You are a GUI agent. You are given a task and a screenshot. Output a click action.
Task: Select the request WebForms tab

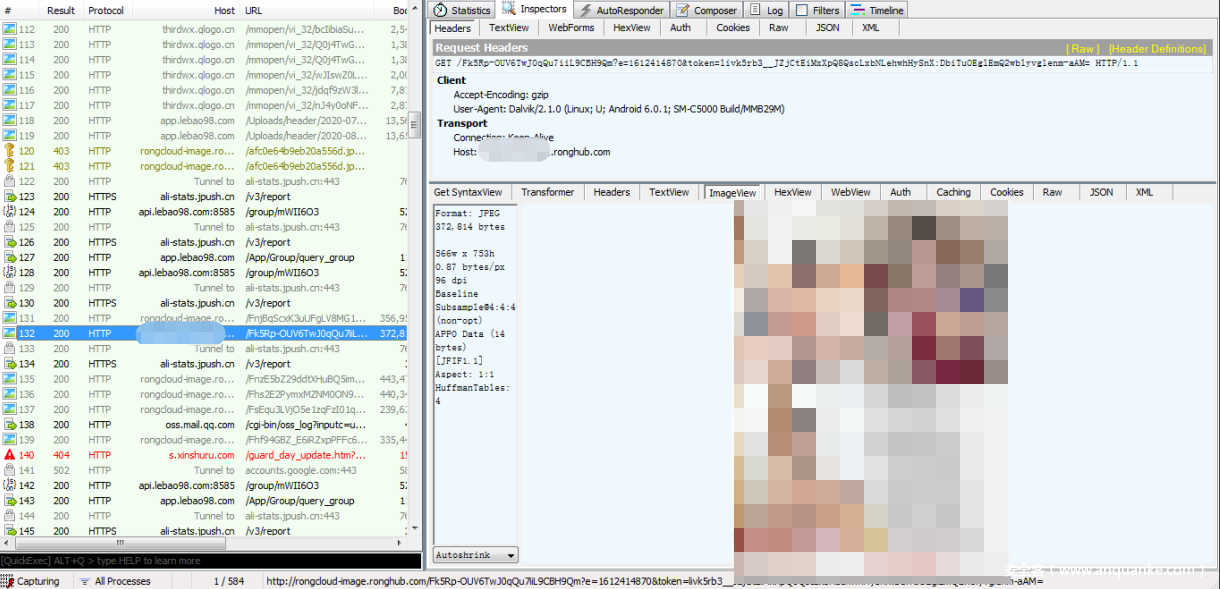571,28
